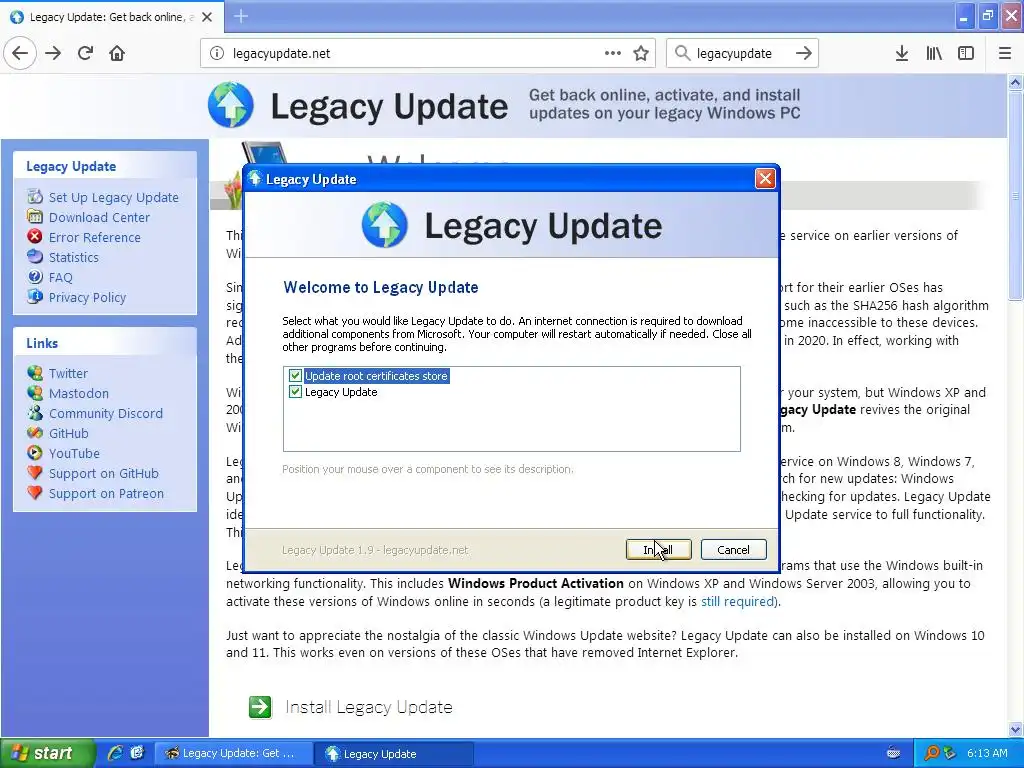Open the Download Center link

coord(99,217)
